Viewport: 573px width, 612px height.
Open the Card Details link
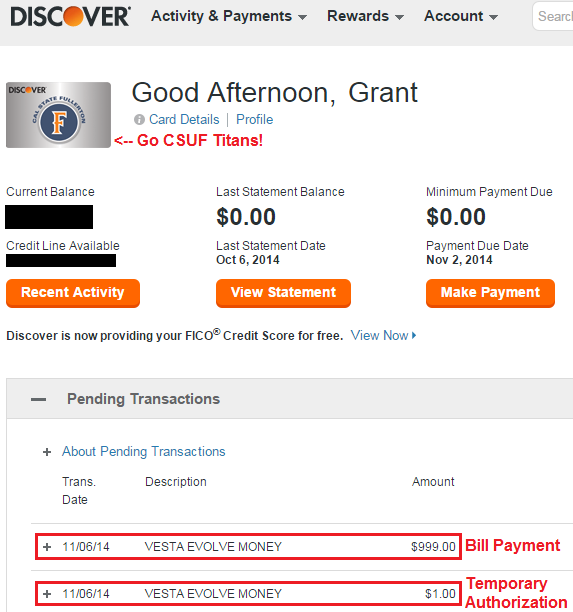(184, 119)
